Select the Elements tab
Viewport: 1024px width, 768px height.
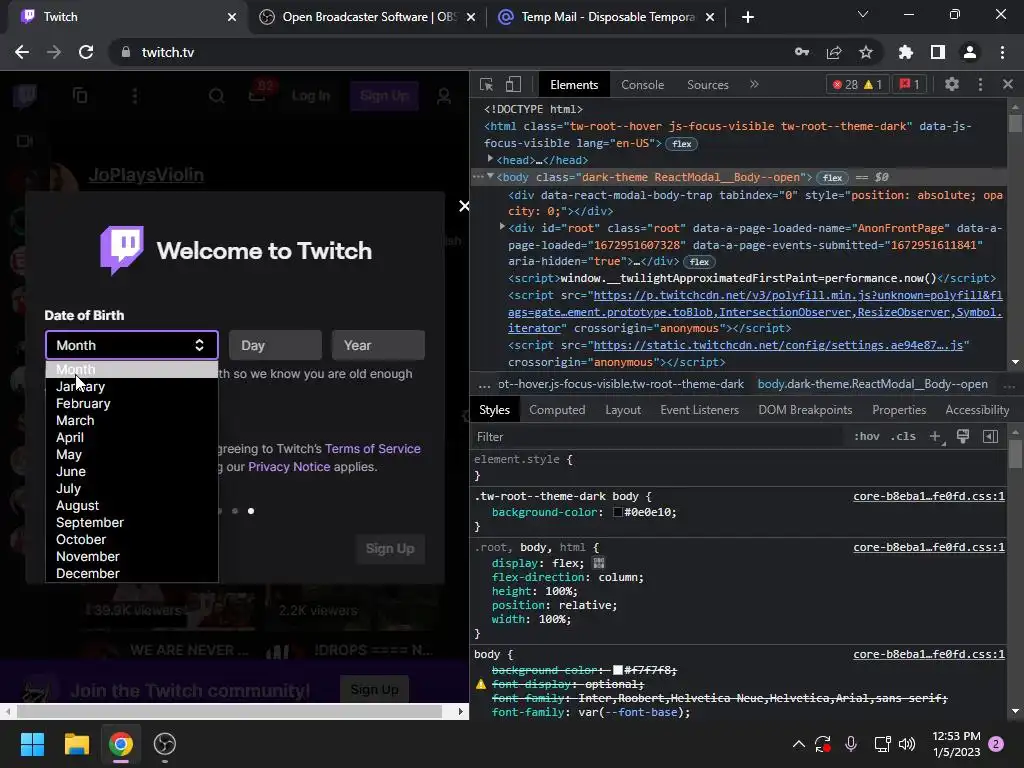[573, 85]
